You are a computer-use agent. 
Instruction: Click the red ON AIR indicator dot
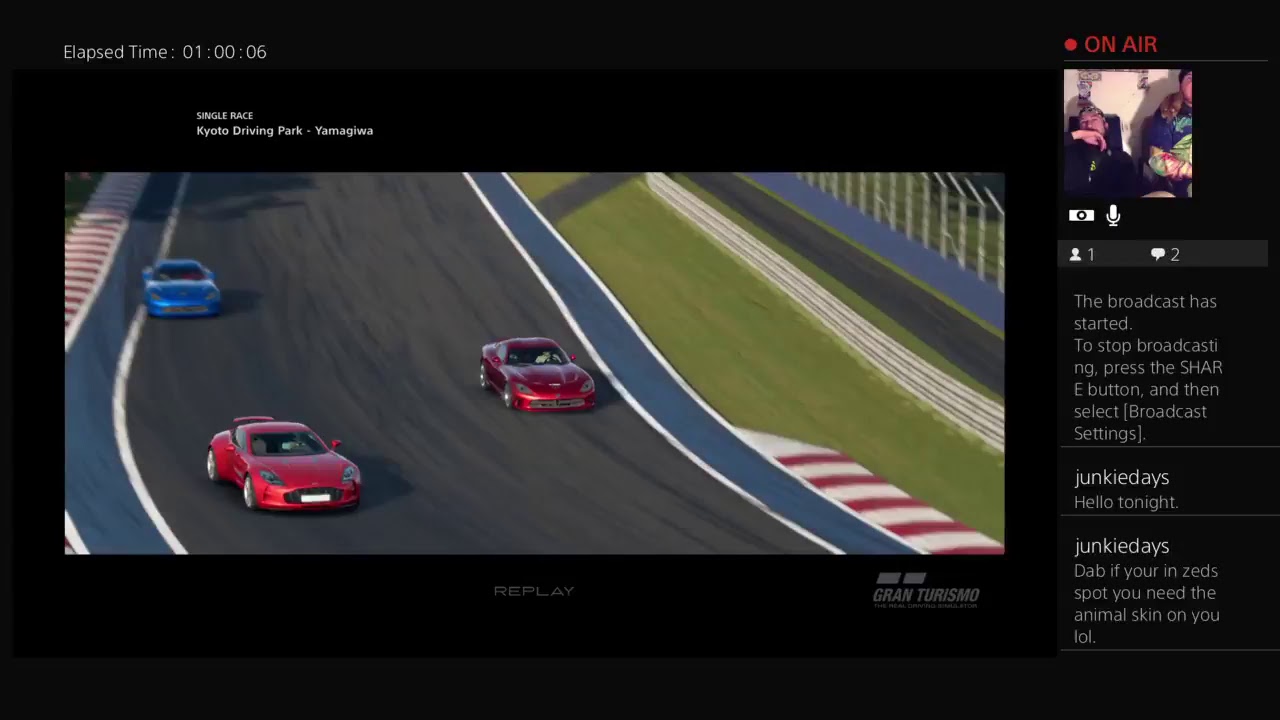[1071, 45]
